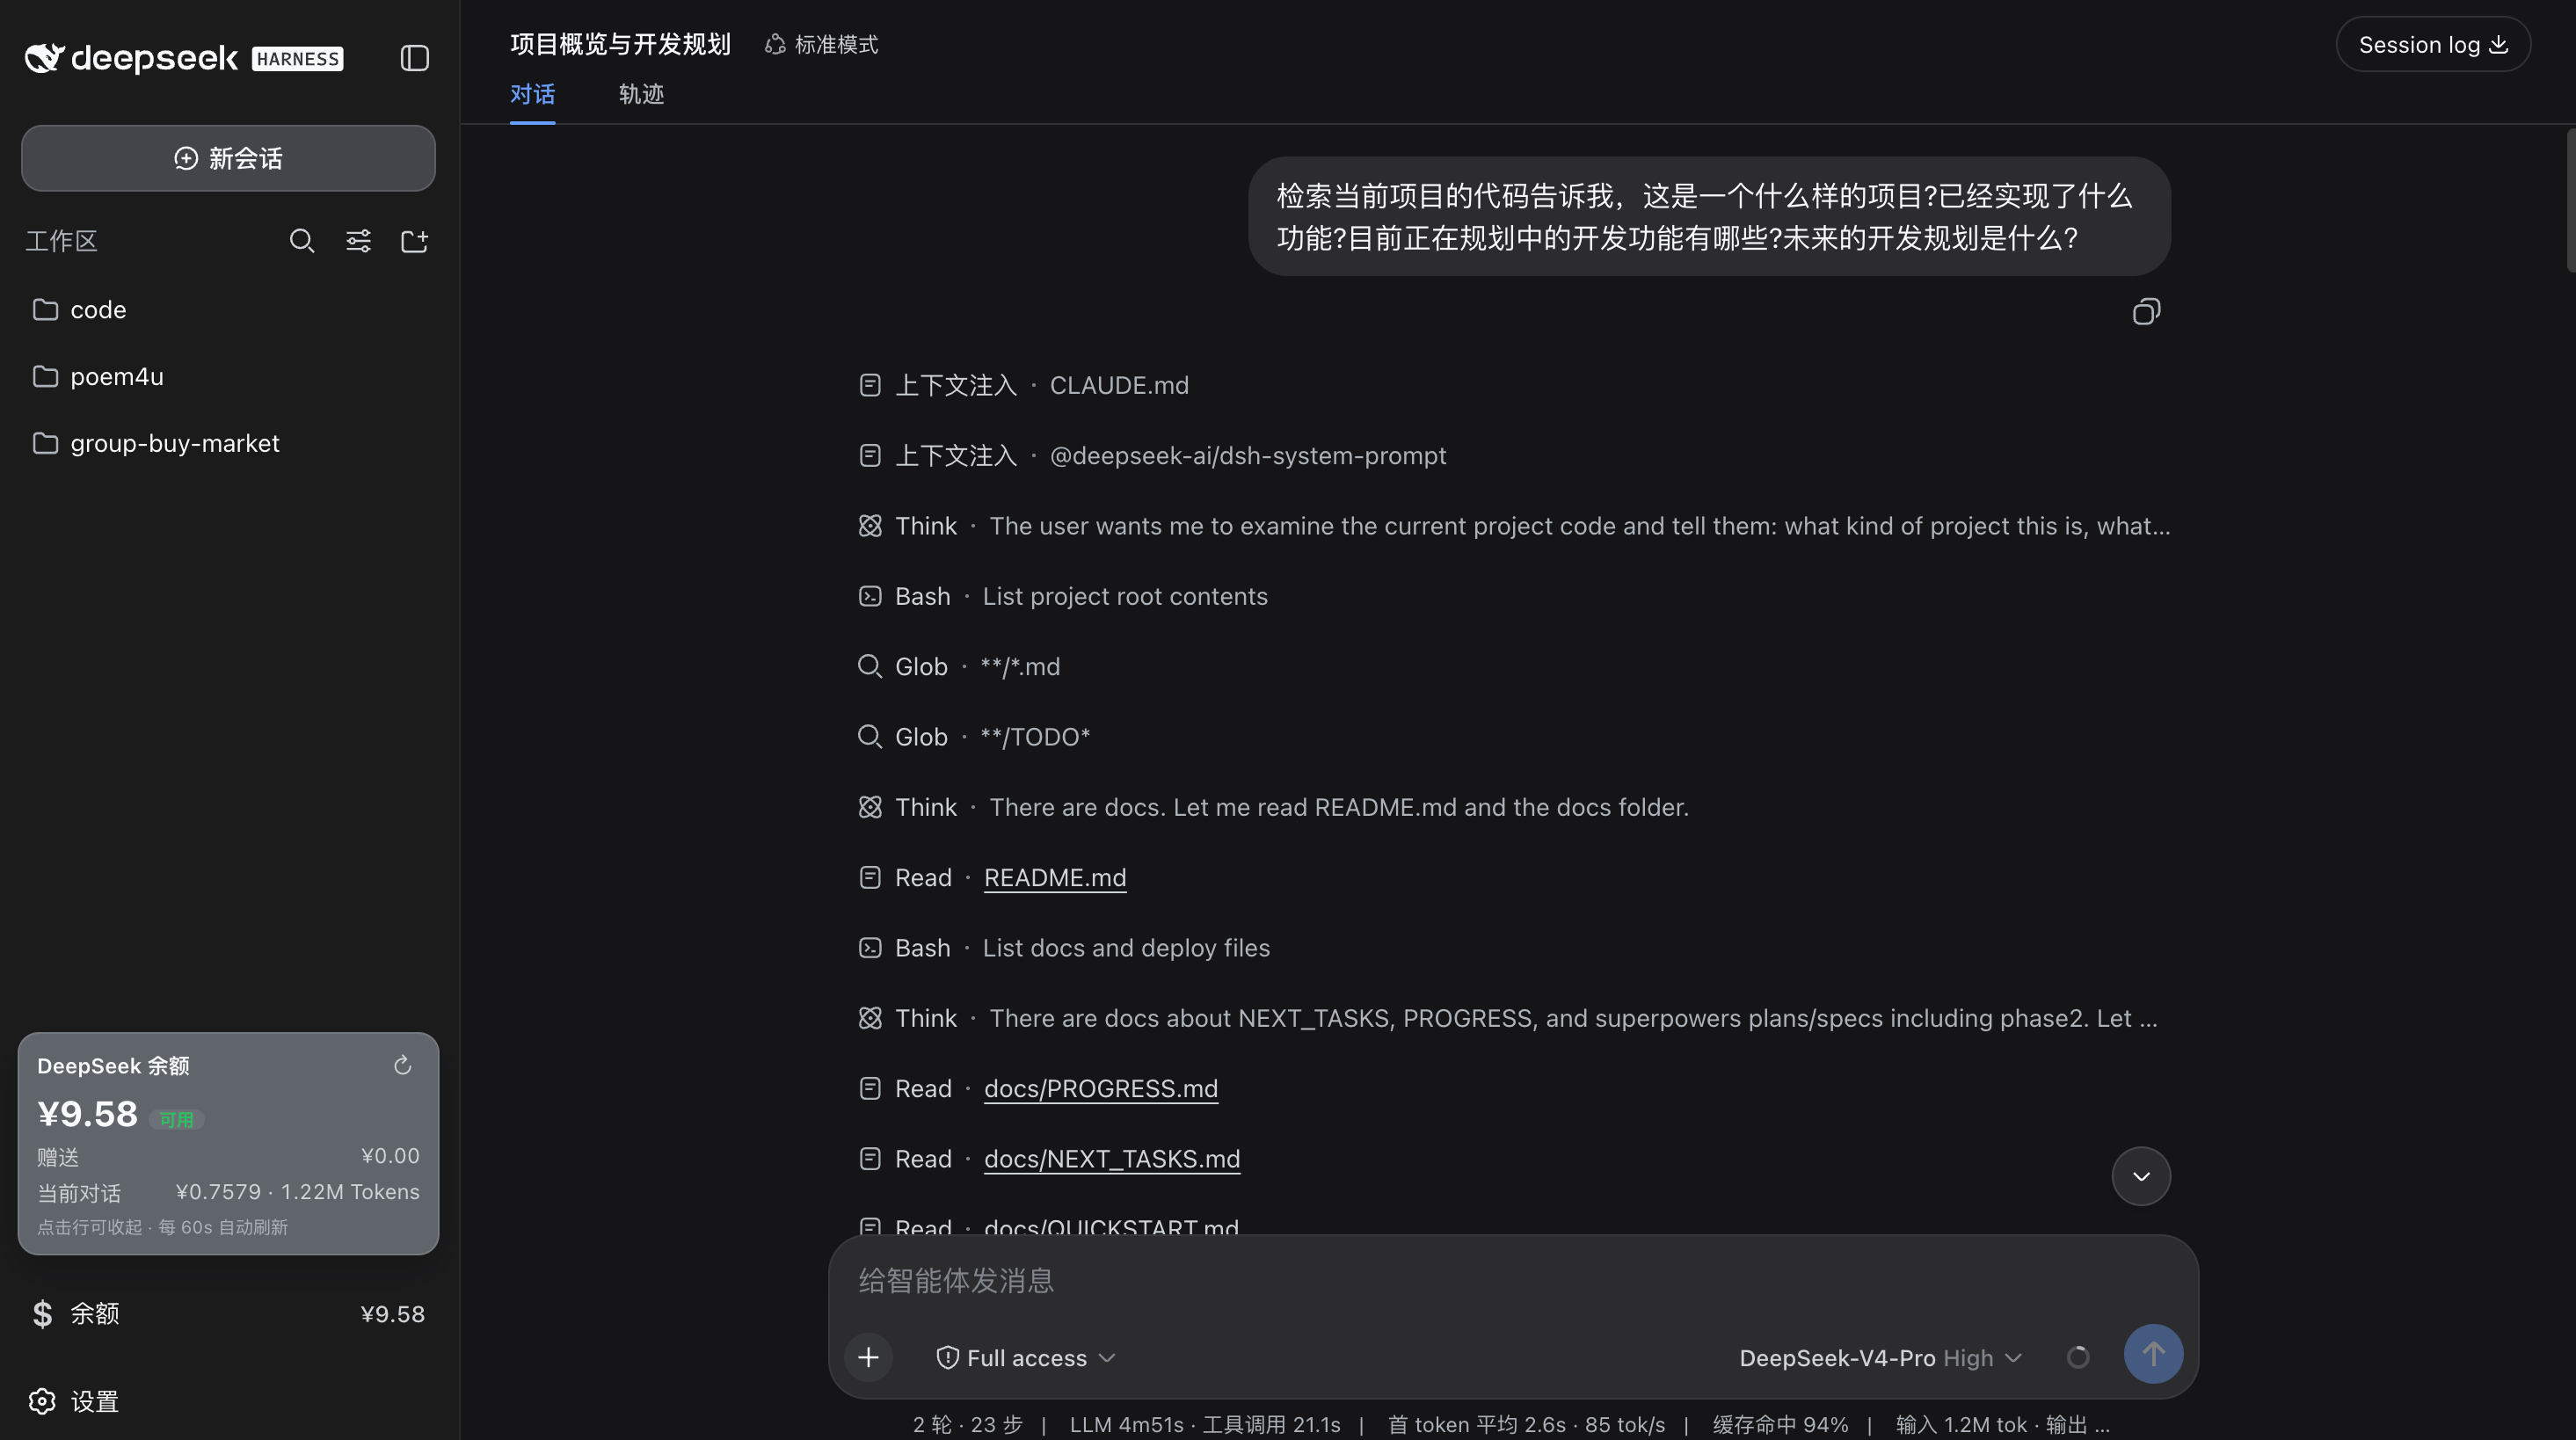Open the Full access permission dropdown
The height and width of the screenshot is (1440, 2576).
coord(1025,1358)
